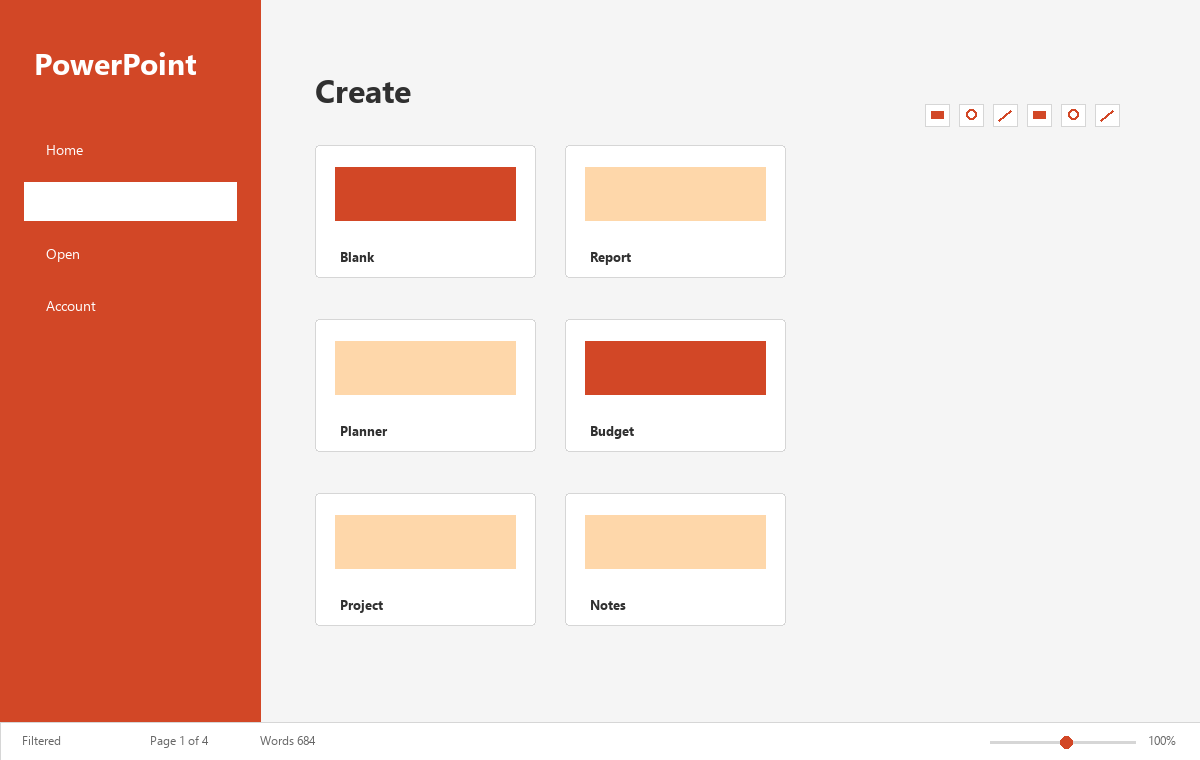Click the 100% zoom level value
The width and height of the screenshot is (1200, 760).
pyautogui.click(x=1162, y=741)
